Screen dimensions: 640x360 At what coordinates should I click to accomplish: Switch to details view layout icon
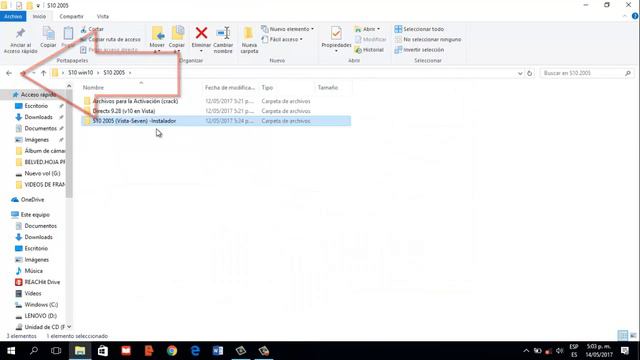(622, 336)
